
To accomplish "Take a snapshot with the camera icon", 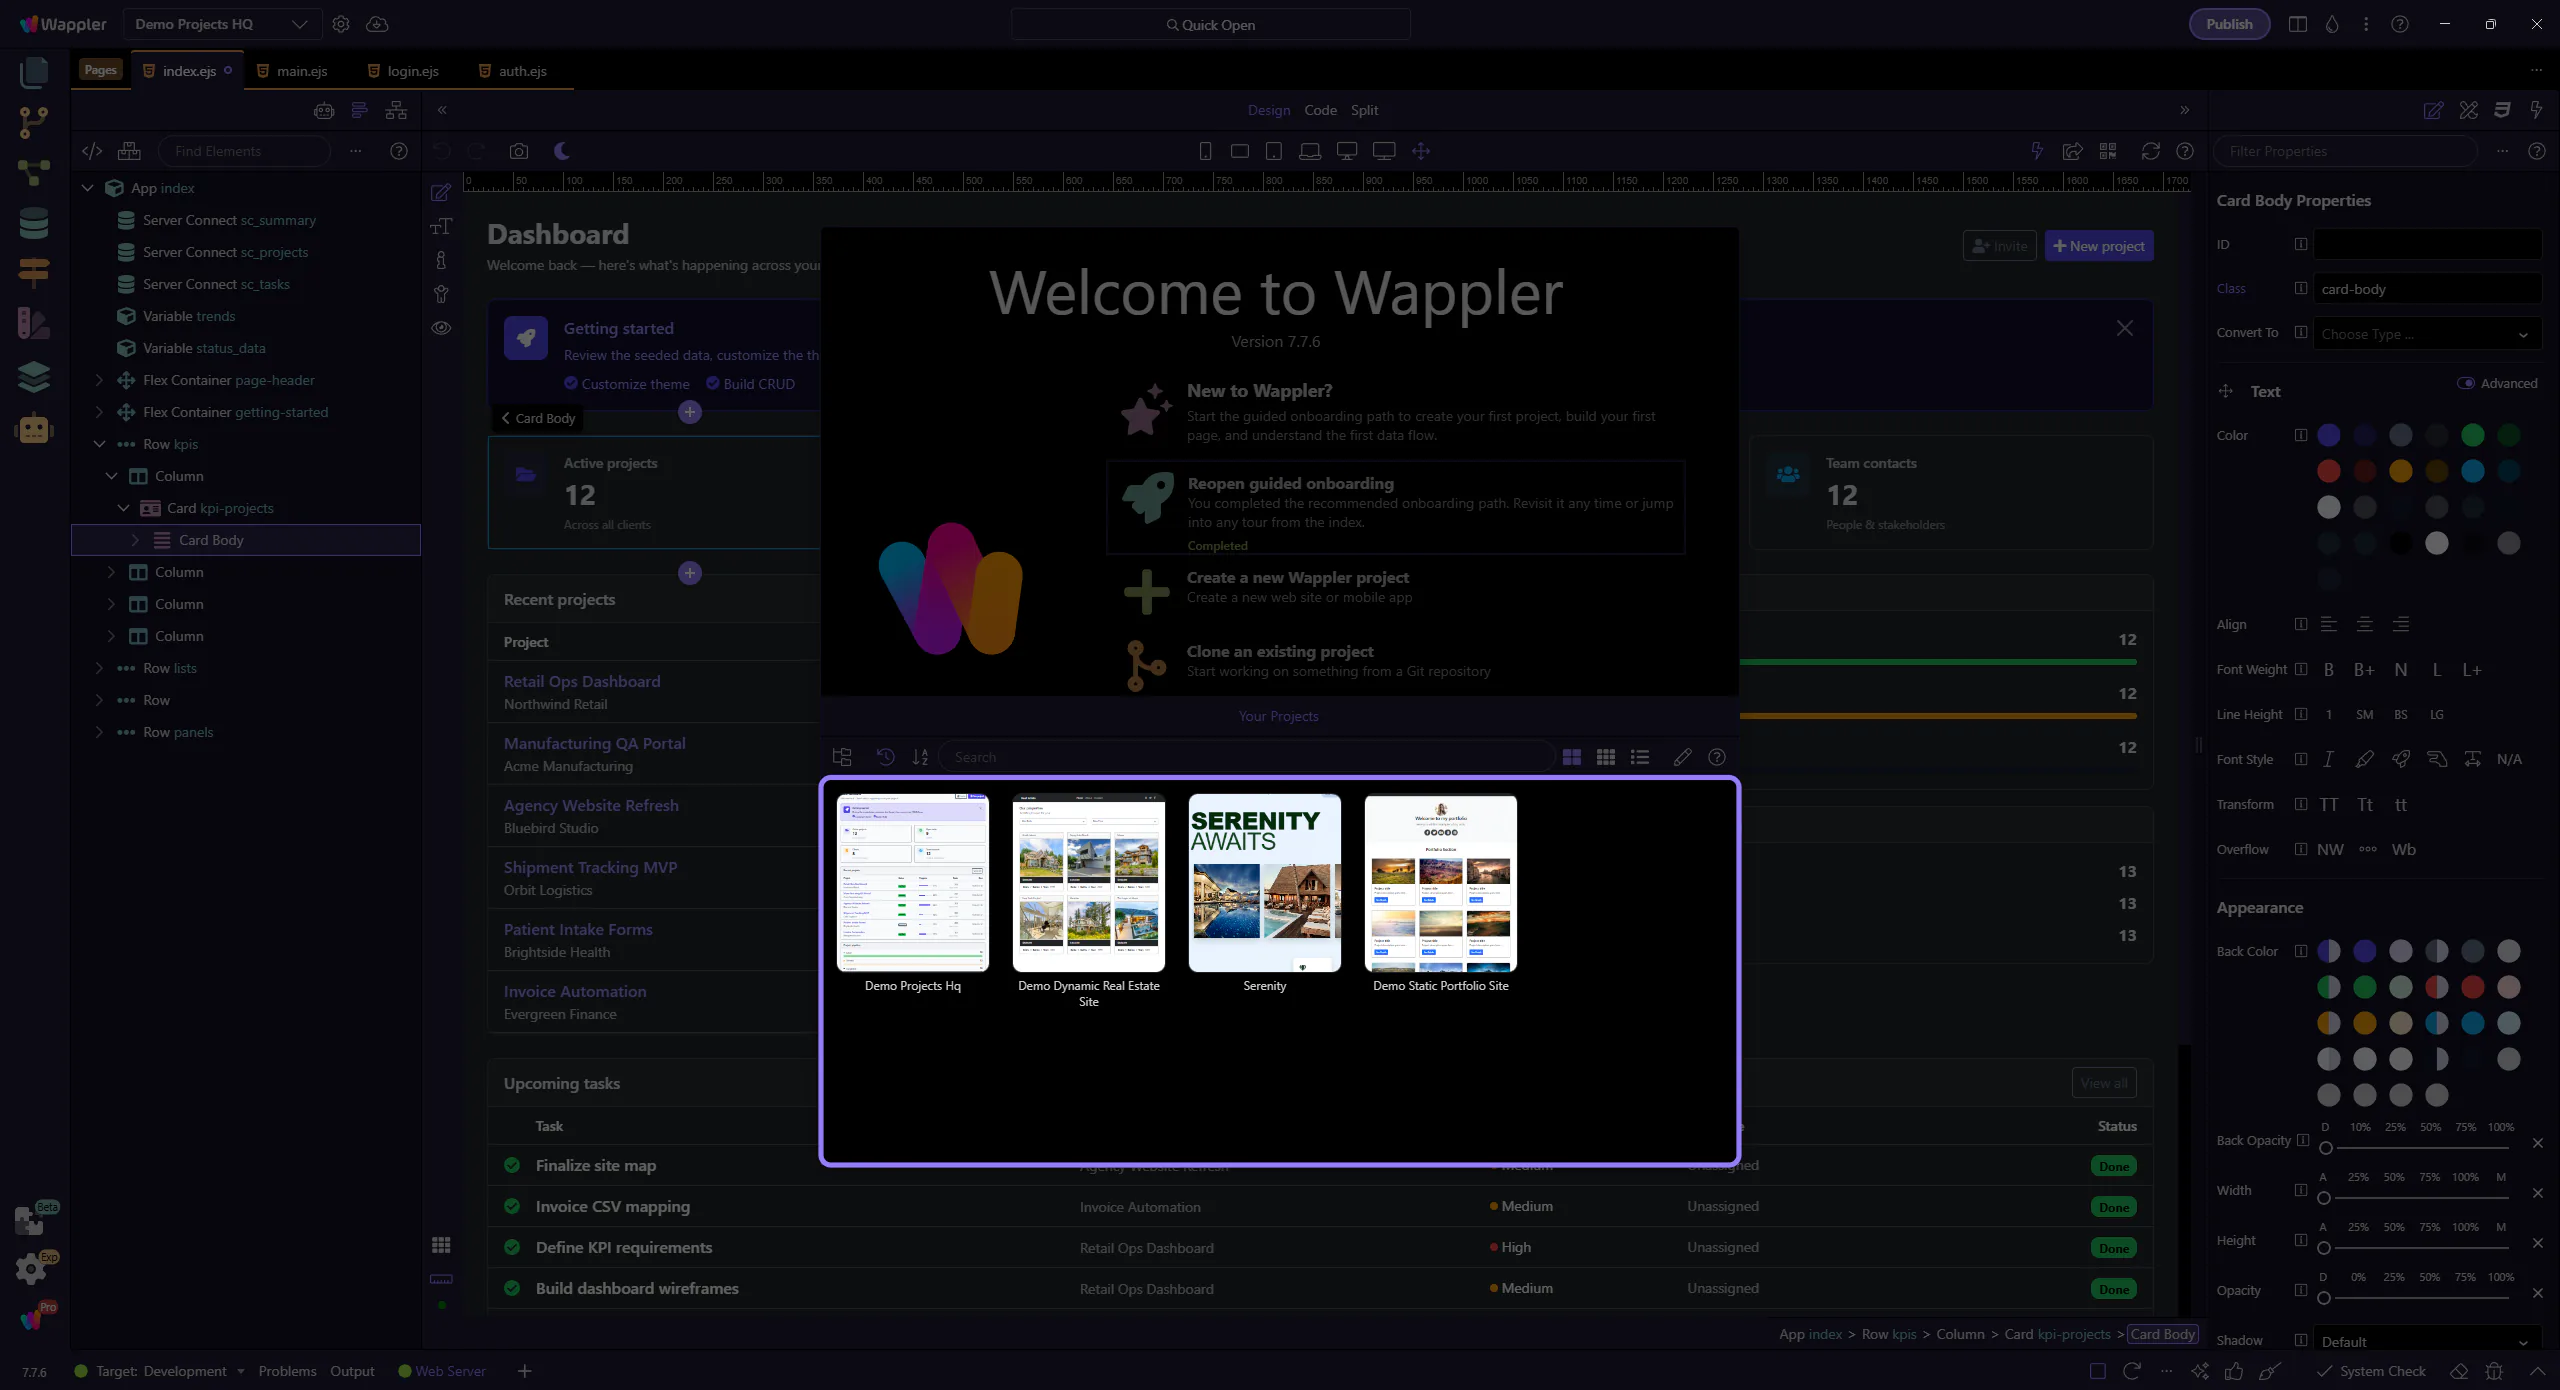I will point(518,151).
